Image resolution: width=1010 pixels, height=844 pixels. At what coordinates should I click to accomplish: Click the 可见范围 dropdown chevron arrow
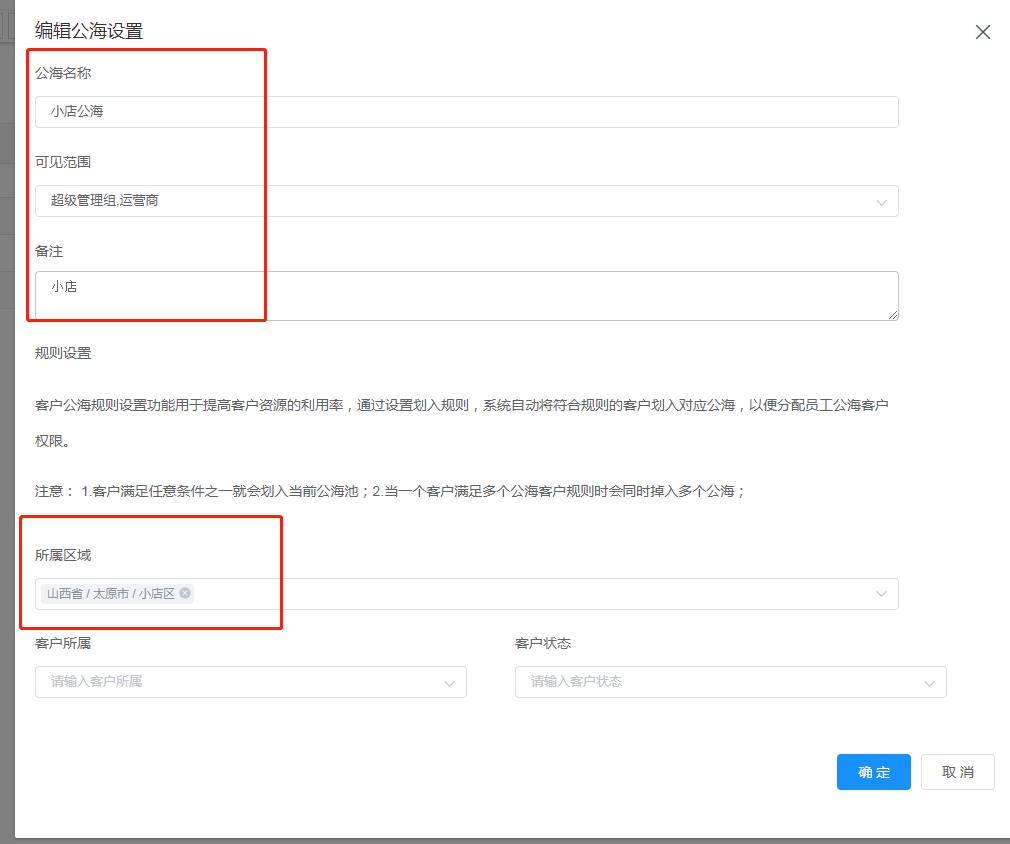(x=881, y=202)
